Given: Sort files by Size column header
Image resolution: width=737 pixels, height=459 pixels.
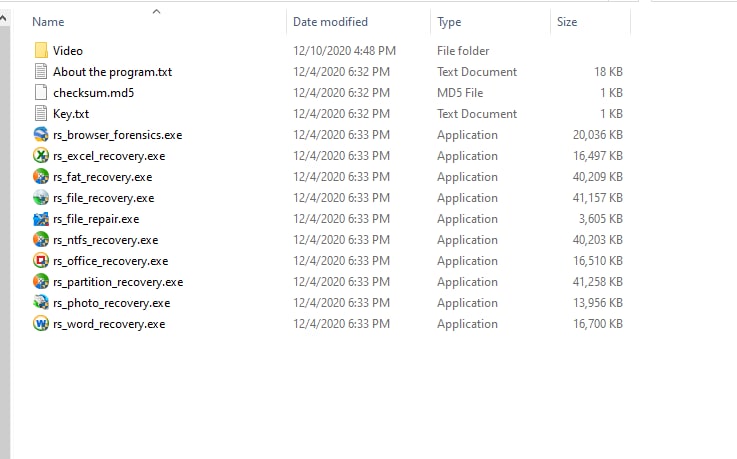Looking at the screenshot, I should coord(567,22).
